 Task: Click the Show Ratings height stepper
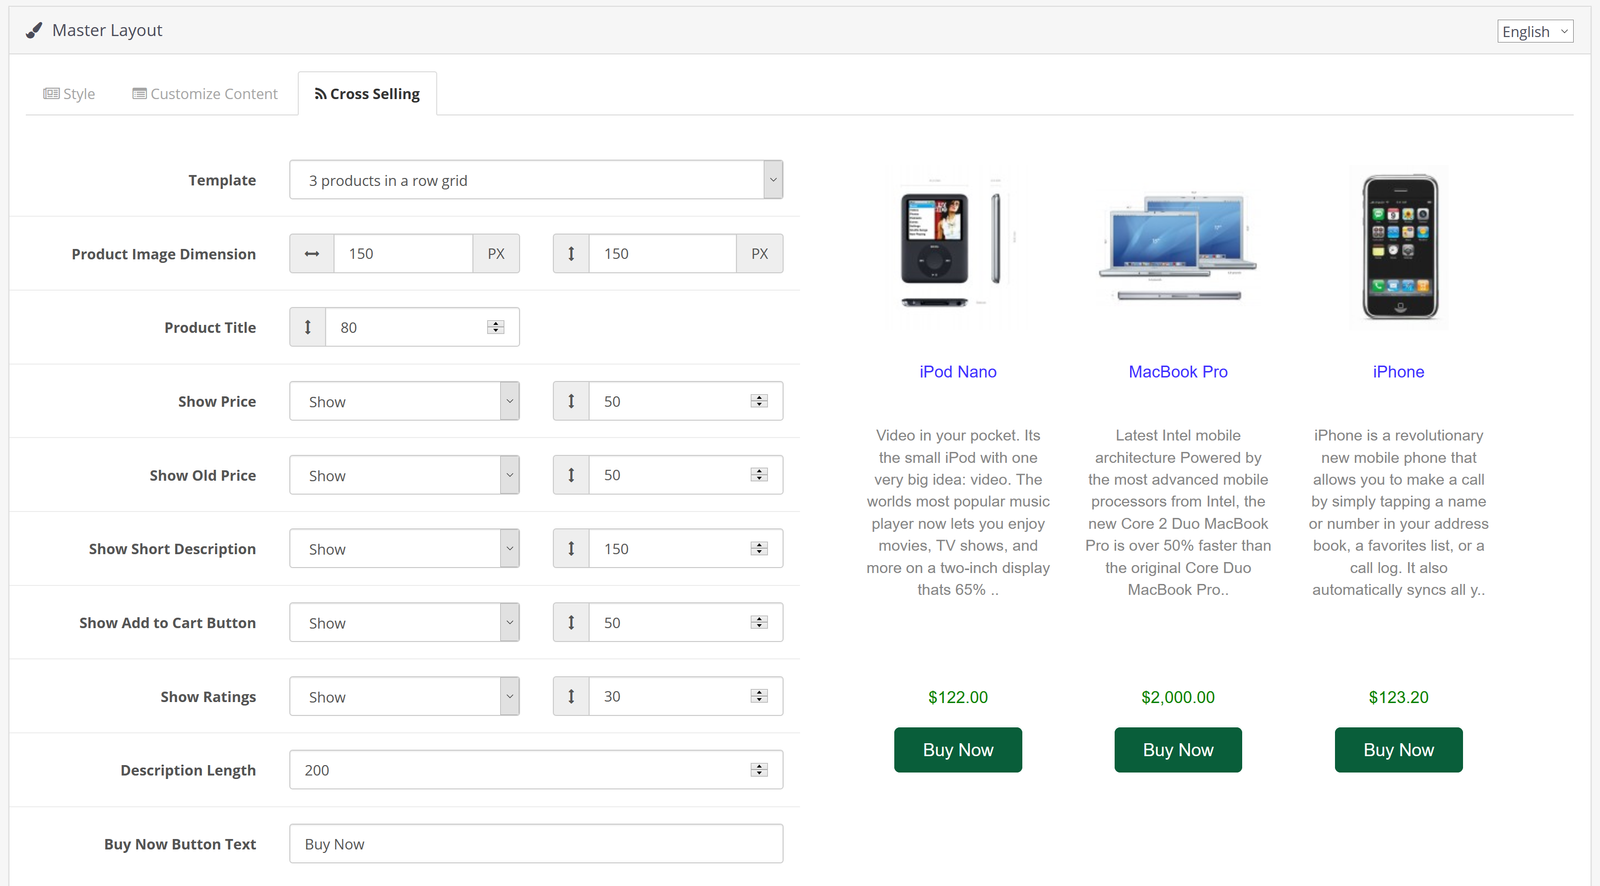(x=760, y=696)
